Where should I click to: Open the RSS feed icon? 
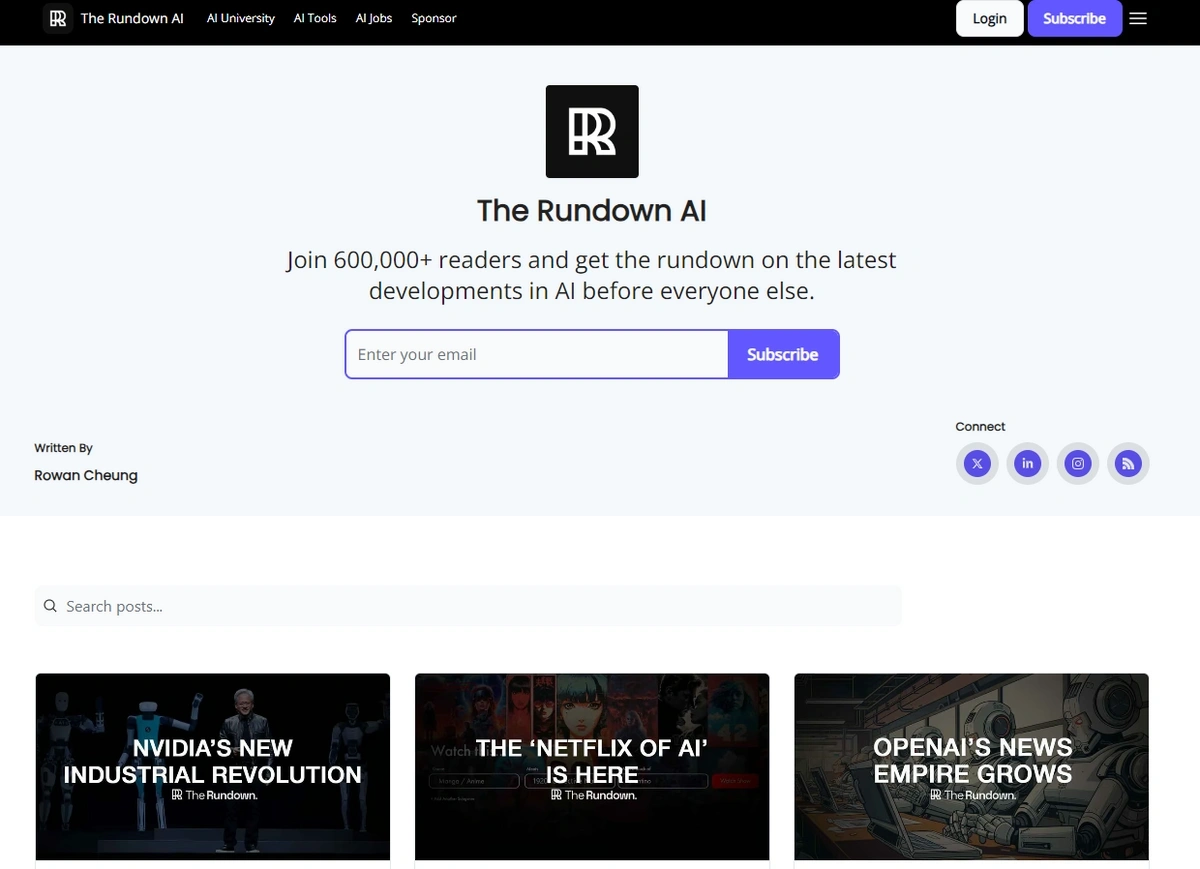[1128, 463]
